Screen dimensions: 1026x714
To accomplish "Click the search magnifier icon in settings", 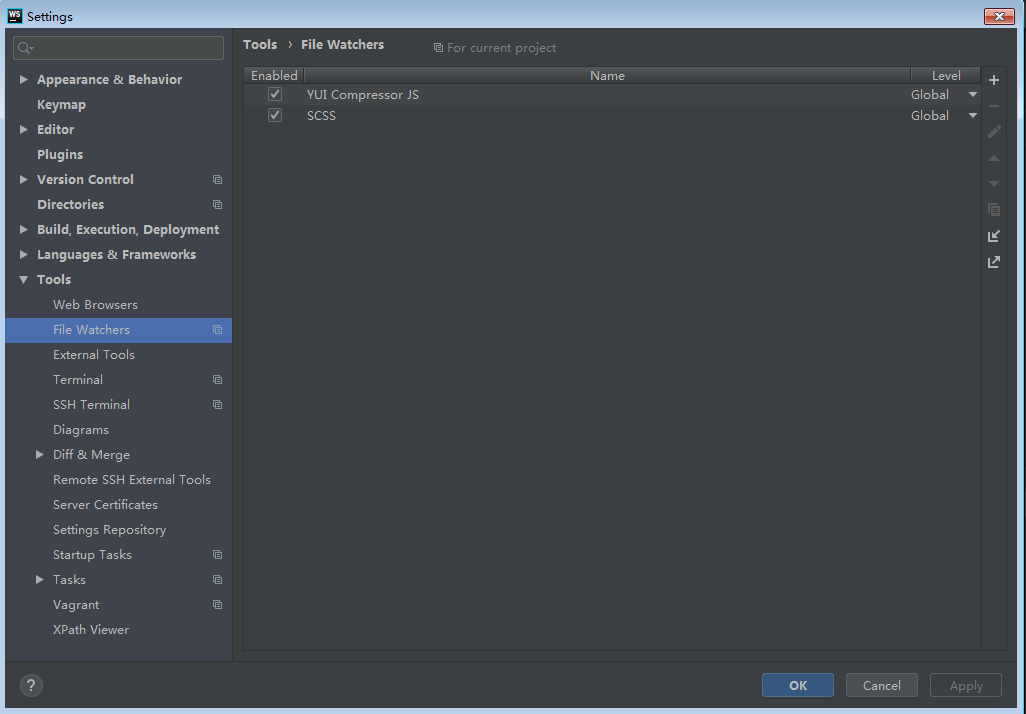I will click(26, 48).
